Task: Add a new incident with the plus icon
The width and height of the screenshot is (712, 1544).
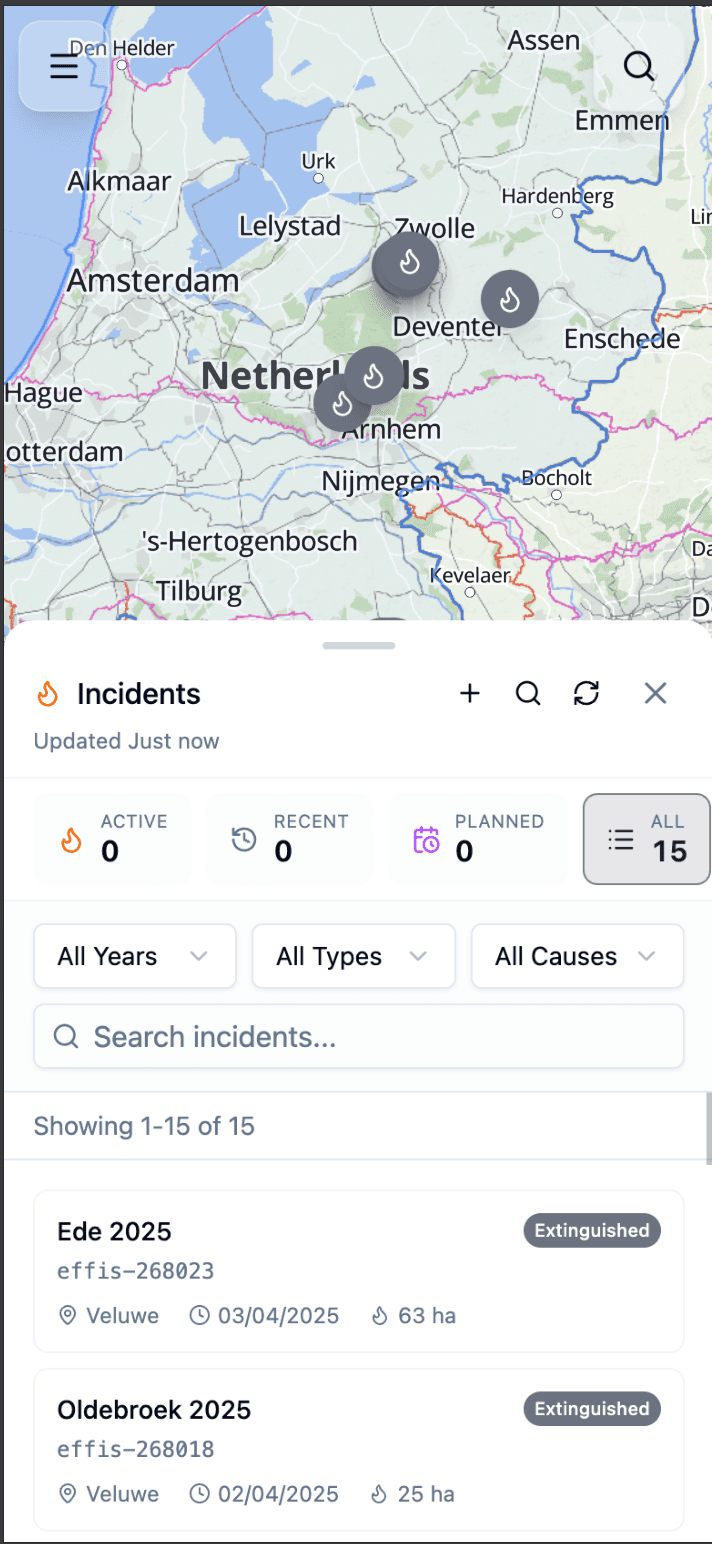Action: (469, 693)
